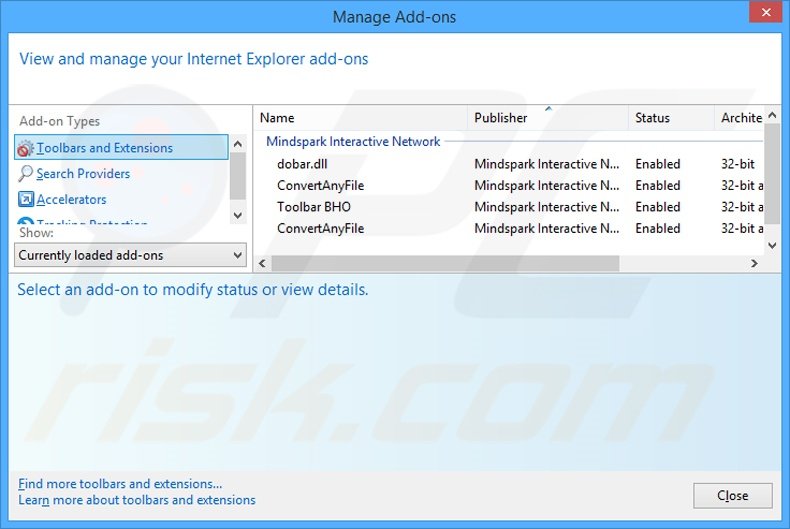Click the add-on list scroll-down arrow
790x529 pixels.
tap(772, 245)
